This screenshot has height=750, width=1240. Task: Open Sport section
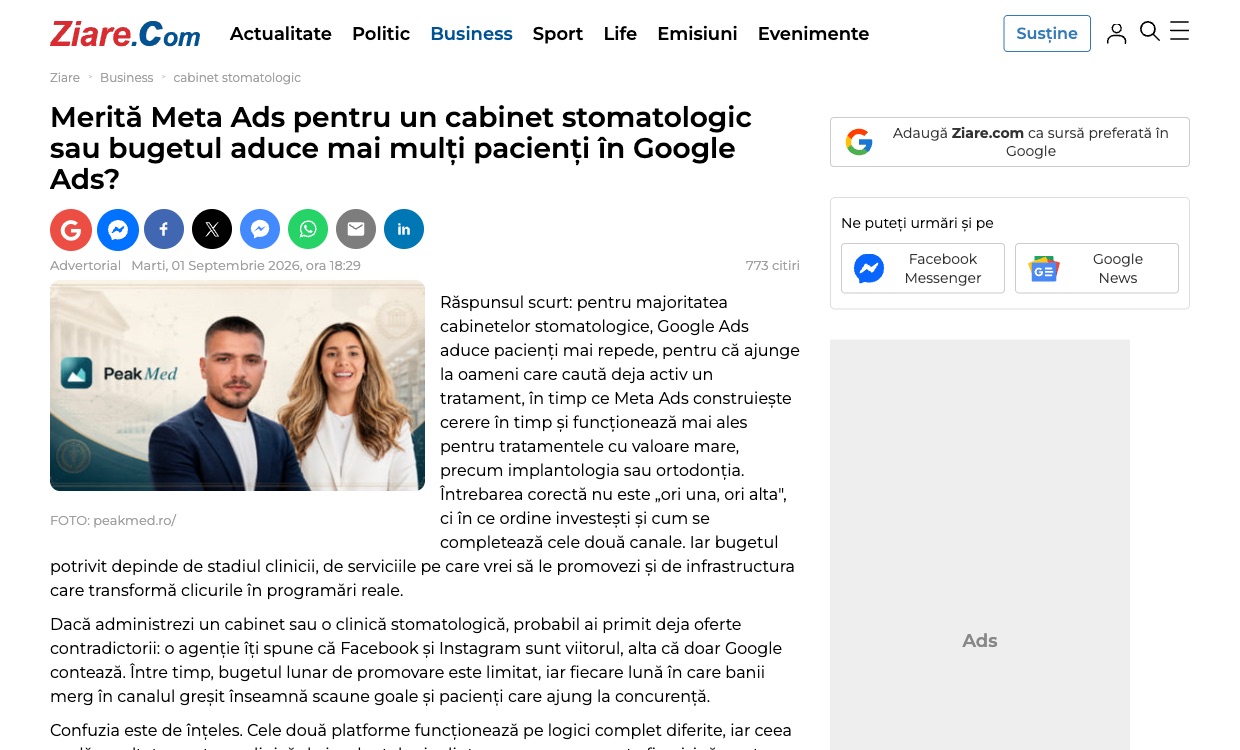click(x=558, y=34)
